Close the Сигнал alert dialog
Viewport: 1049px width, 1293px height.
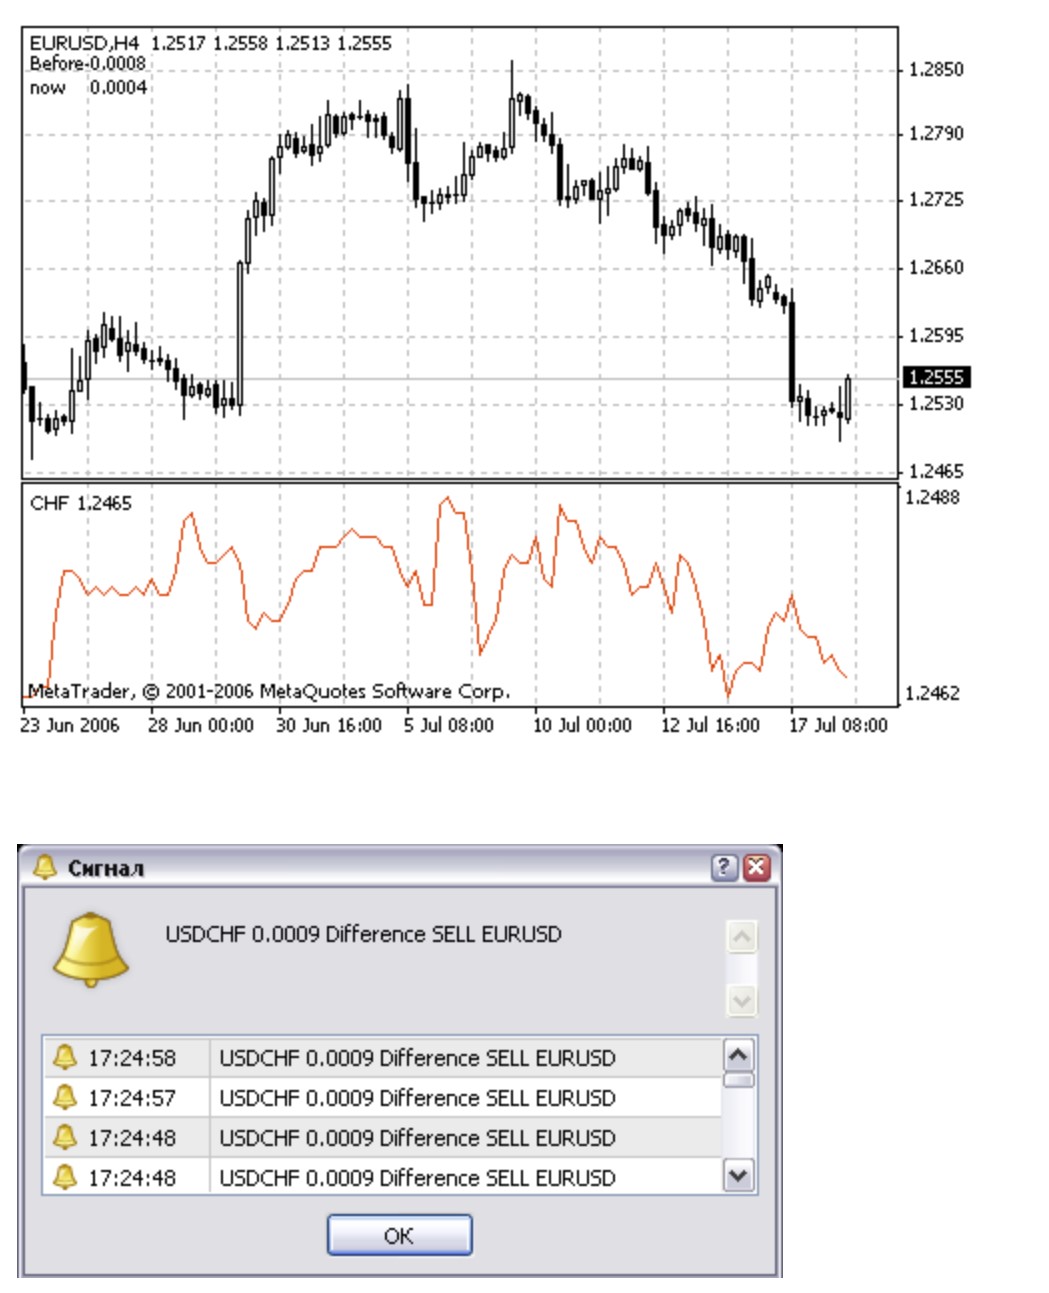pyautogui.click(x=757, y=867)
